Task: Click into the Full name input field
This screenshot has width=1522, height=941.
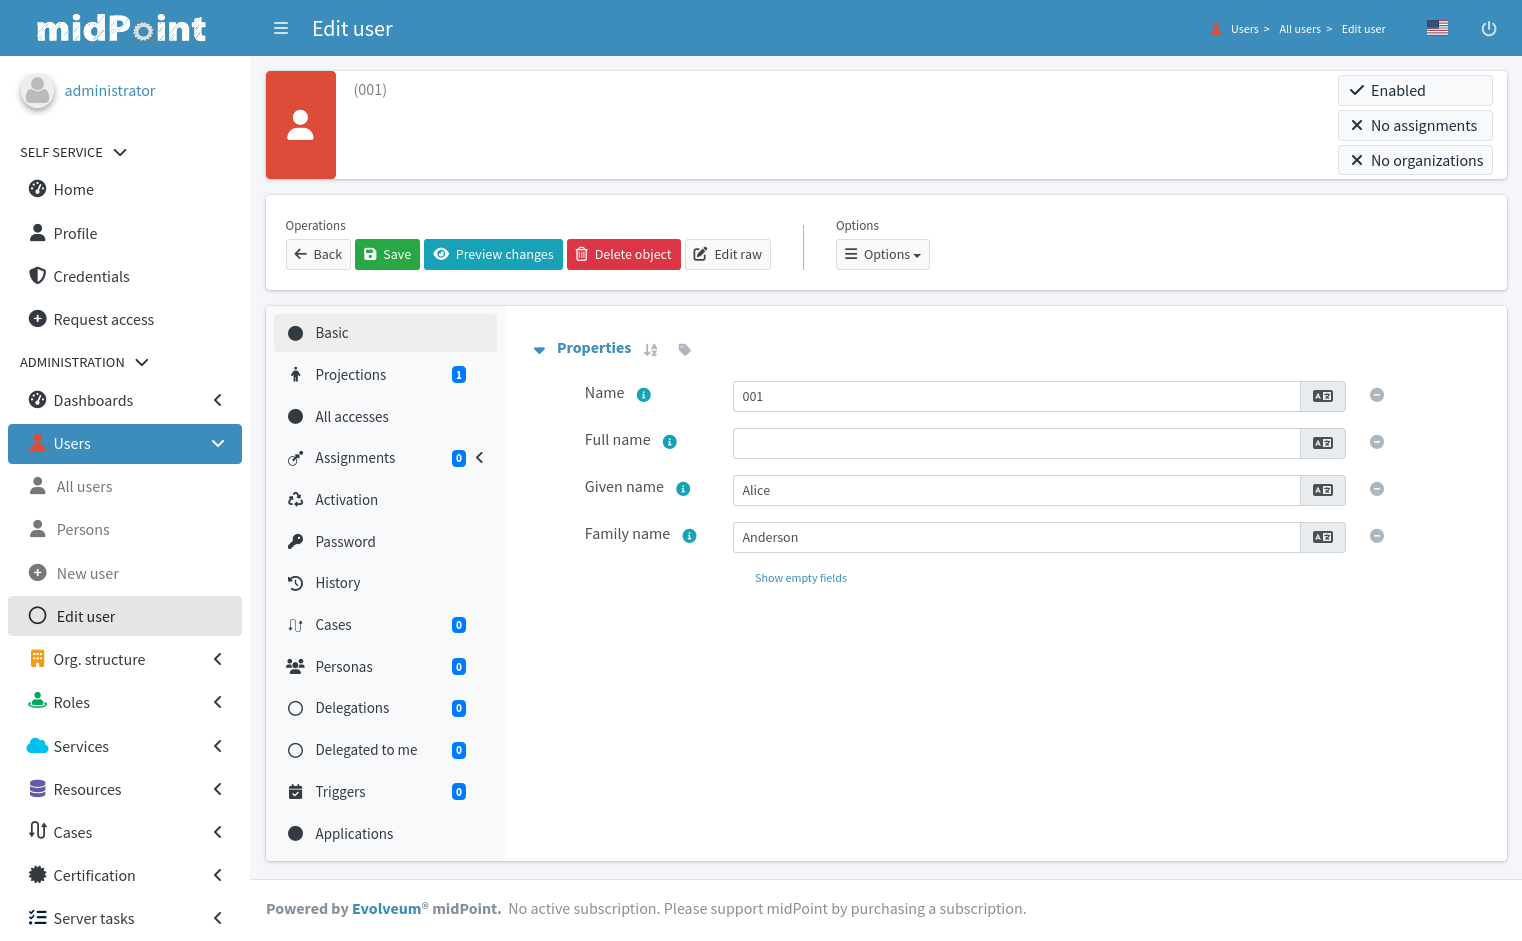Action: point(1015,444)
